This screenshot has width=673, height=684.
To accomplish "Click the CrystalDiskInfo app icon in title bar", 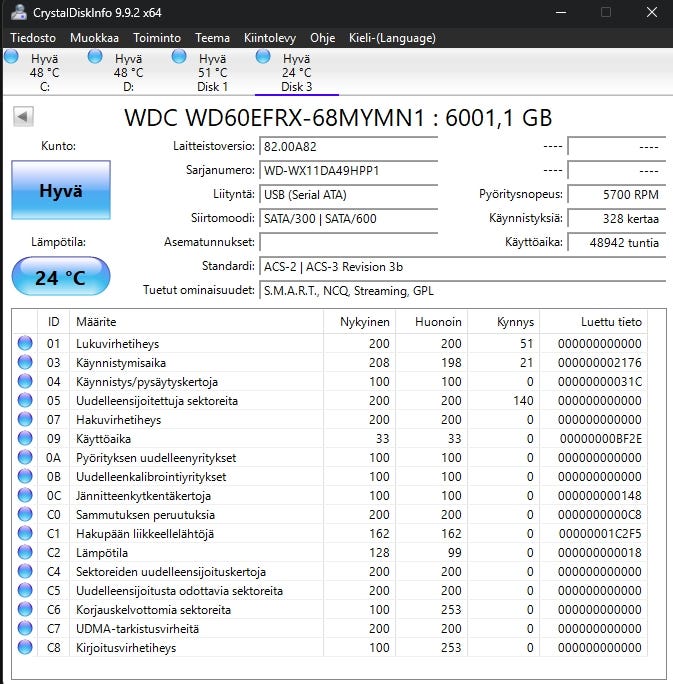I will [19, 12].
